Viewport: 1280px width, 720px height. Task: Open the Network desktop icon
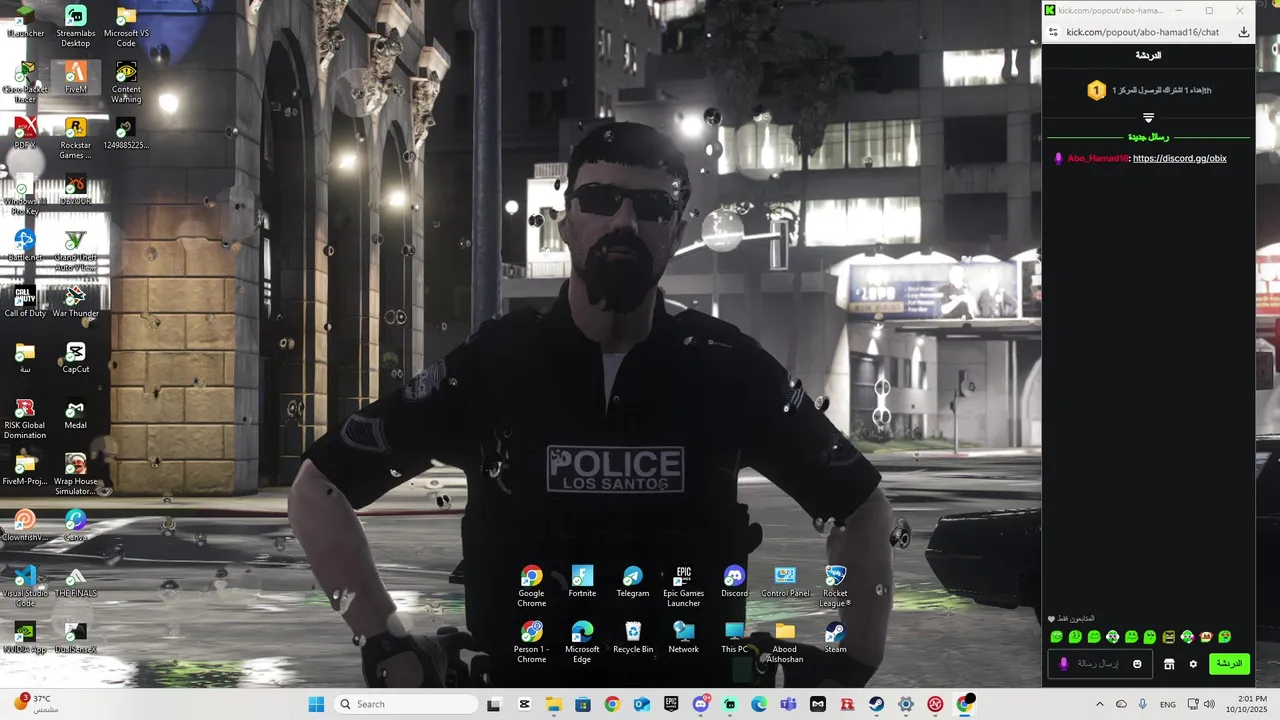click(x=684, y=637)
